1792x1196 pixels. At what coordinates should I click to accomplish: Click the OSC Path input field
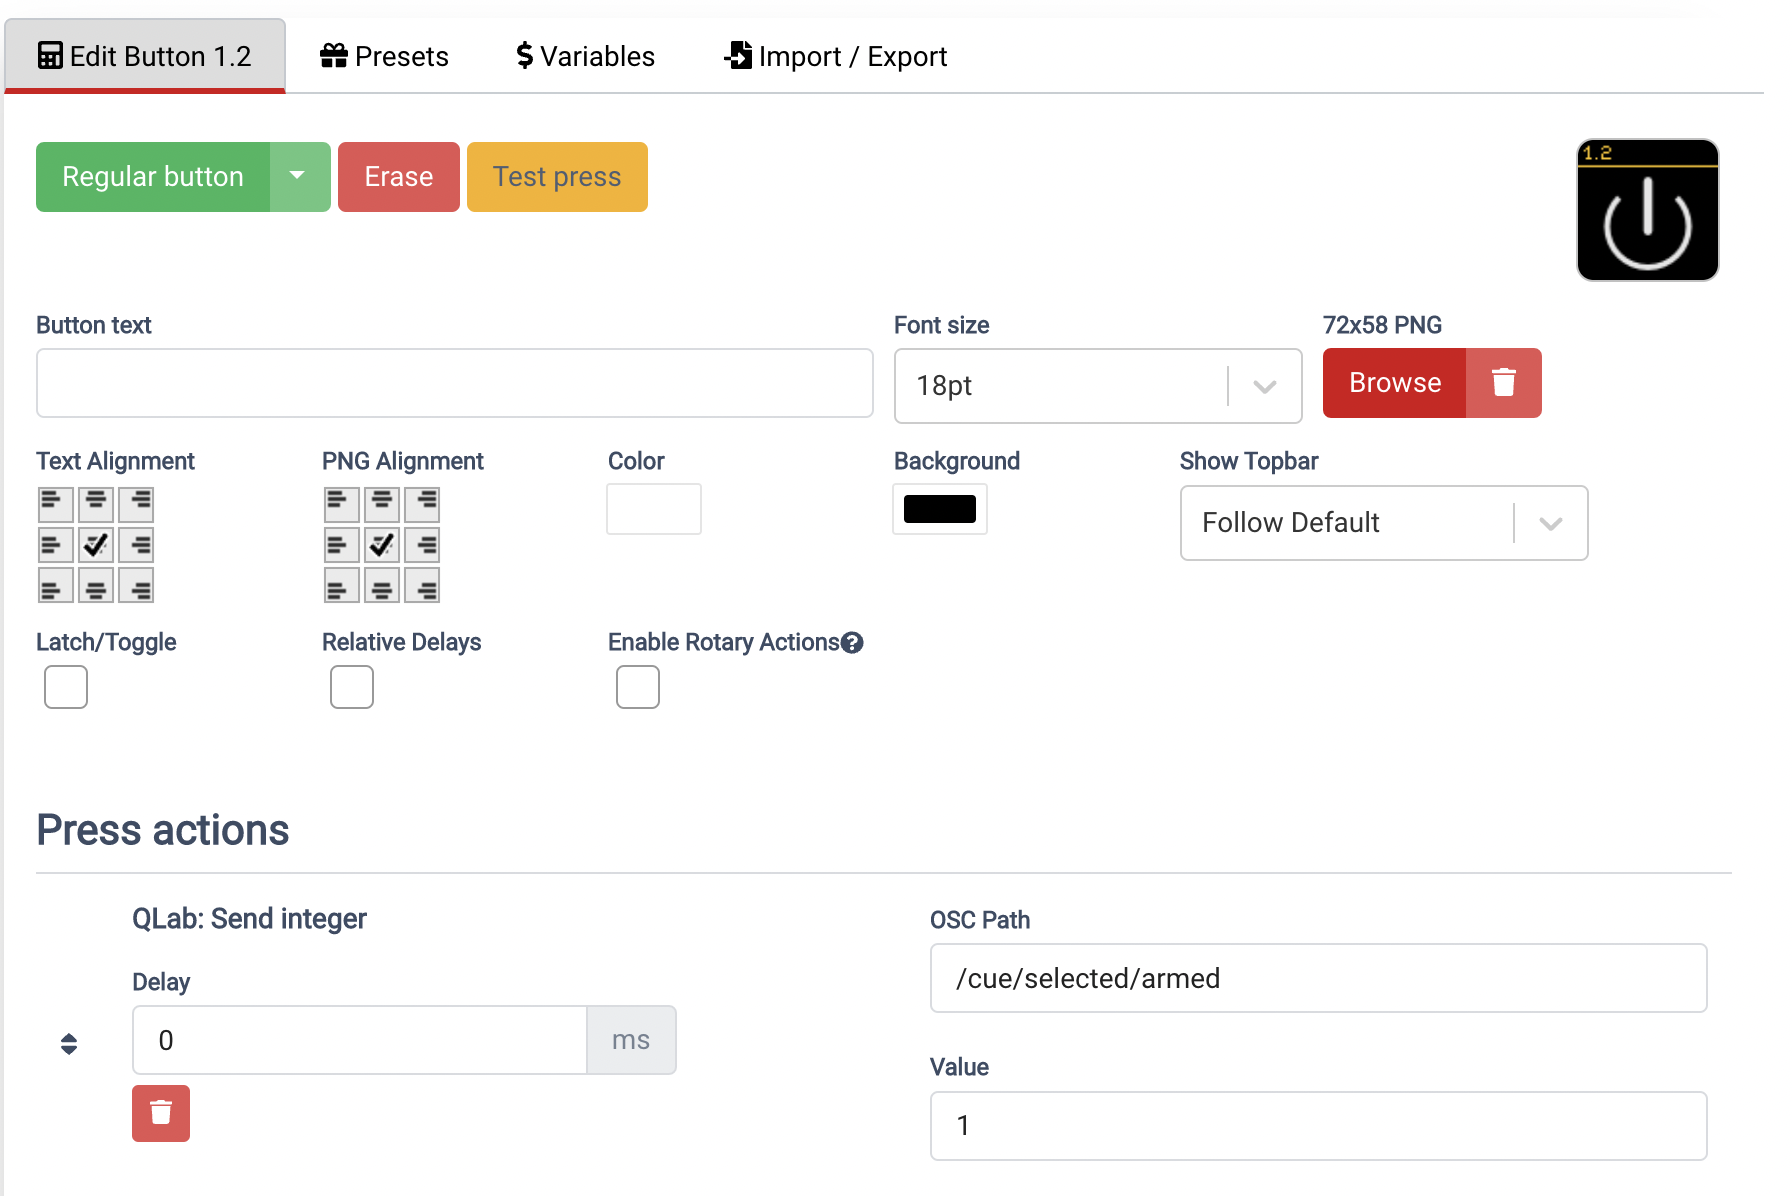[1317, 978]
